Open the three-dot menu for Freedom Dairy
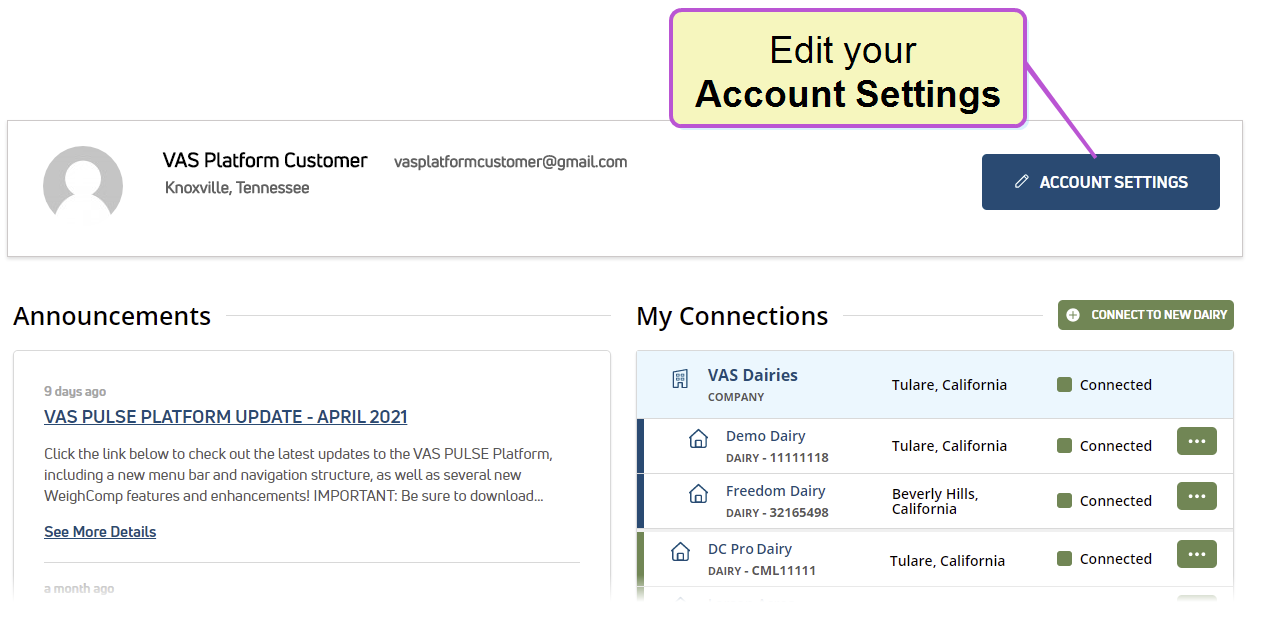The width and height of the screenshot is (1263, 620). (x=1197, y=496)
